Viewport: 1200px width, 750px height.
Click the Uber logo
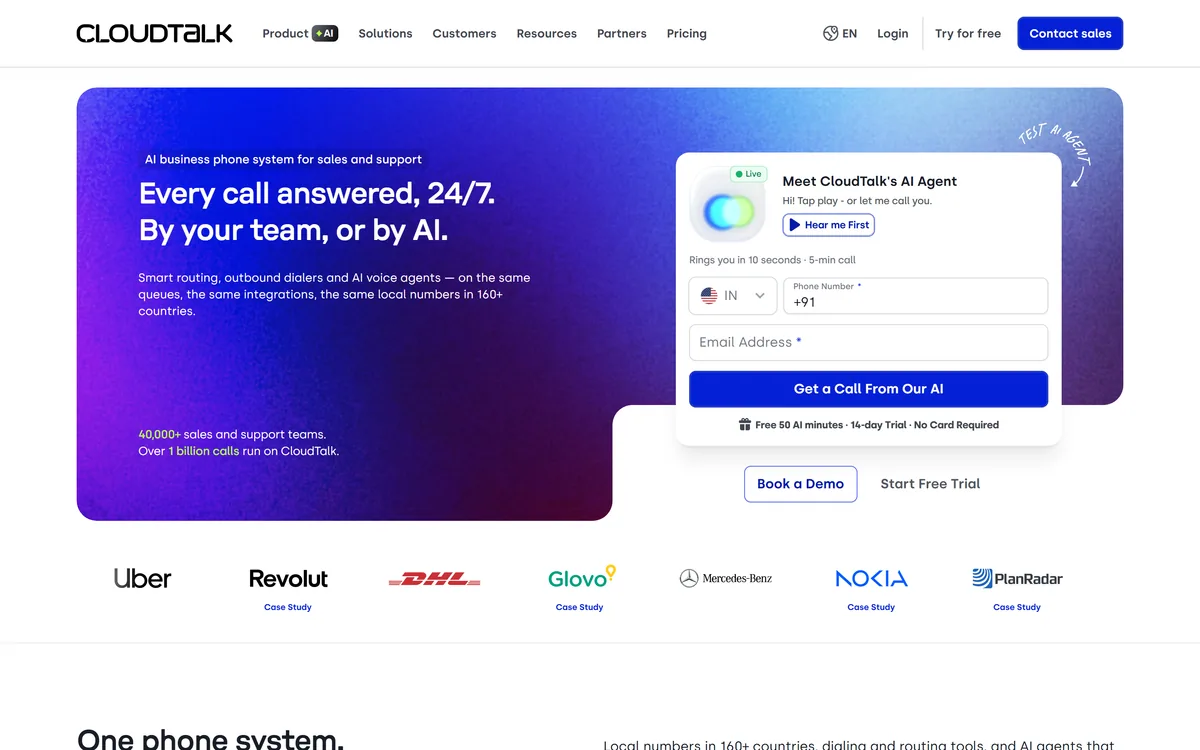point(142,578)
